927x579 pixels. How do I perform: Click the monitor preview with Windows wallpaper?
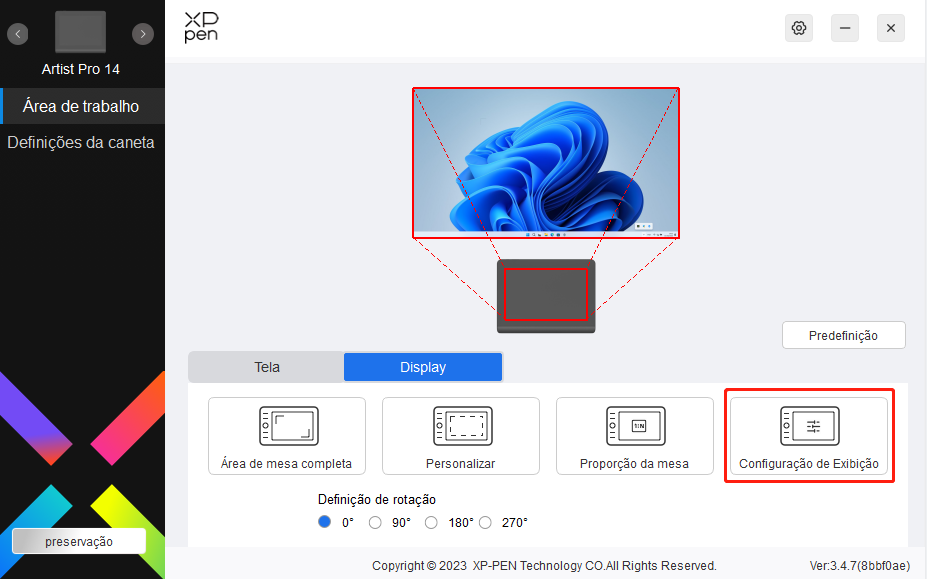pyautogui.click(x=546, y=163)
